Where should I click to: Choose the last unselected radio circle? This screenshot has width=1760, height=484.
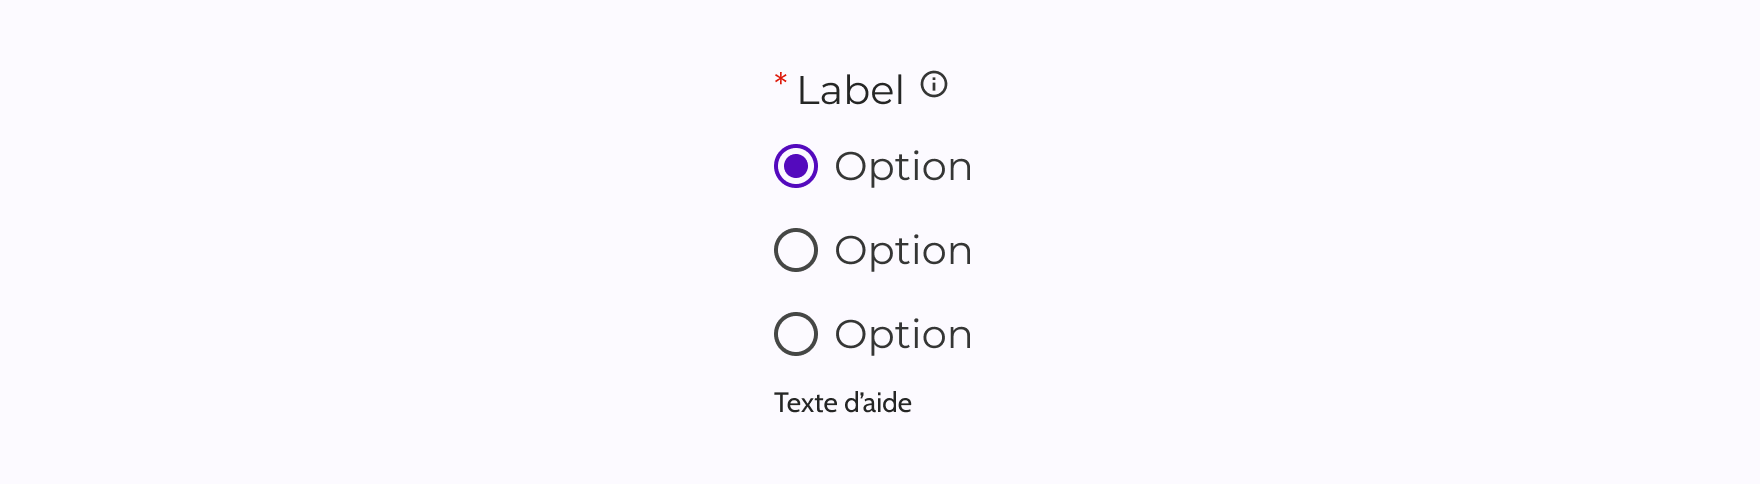796,334
